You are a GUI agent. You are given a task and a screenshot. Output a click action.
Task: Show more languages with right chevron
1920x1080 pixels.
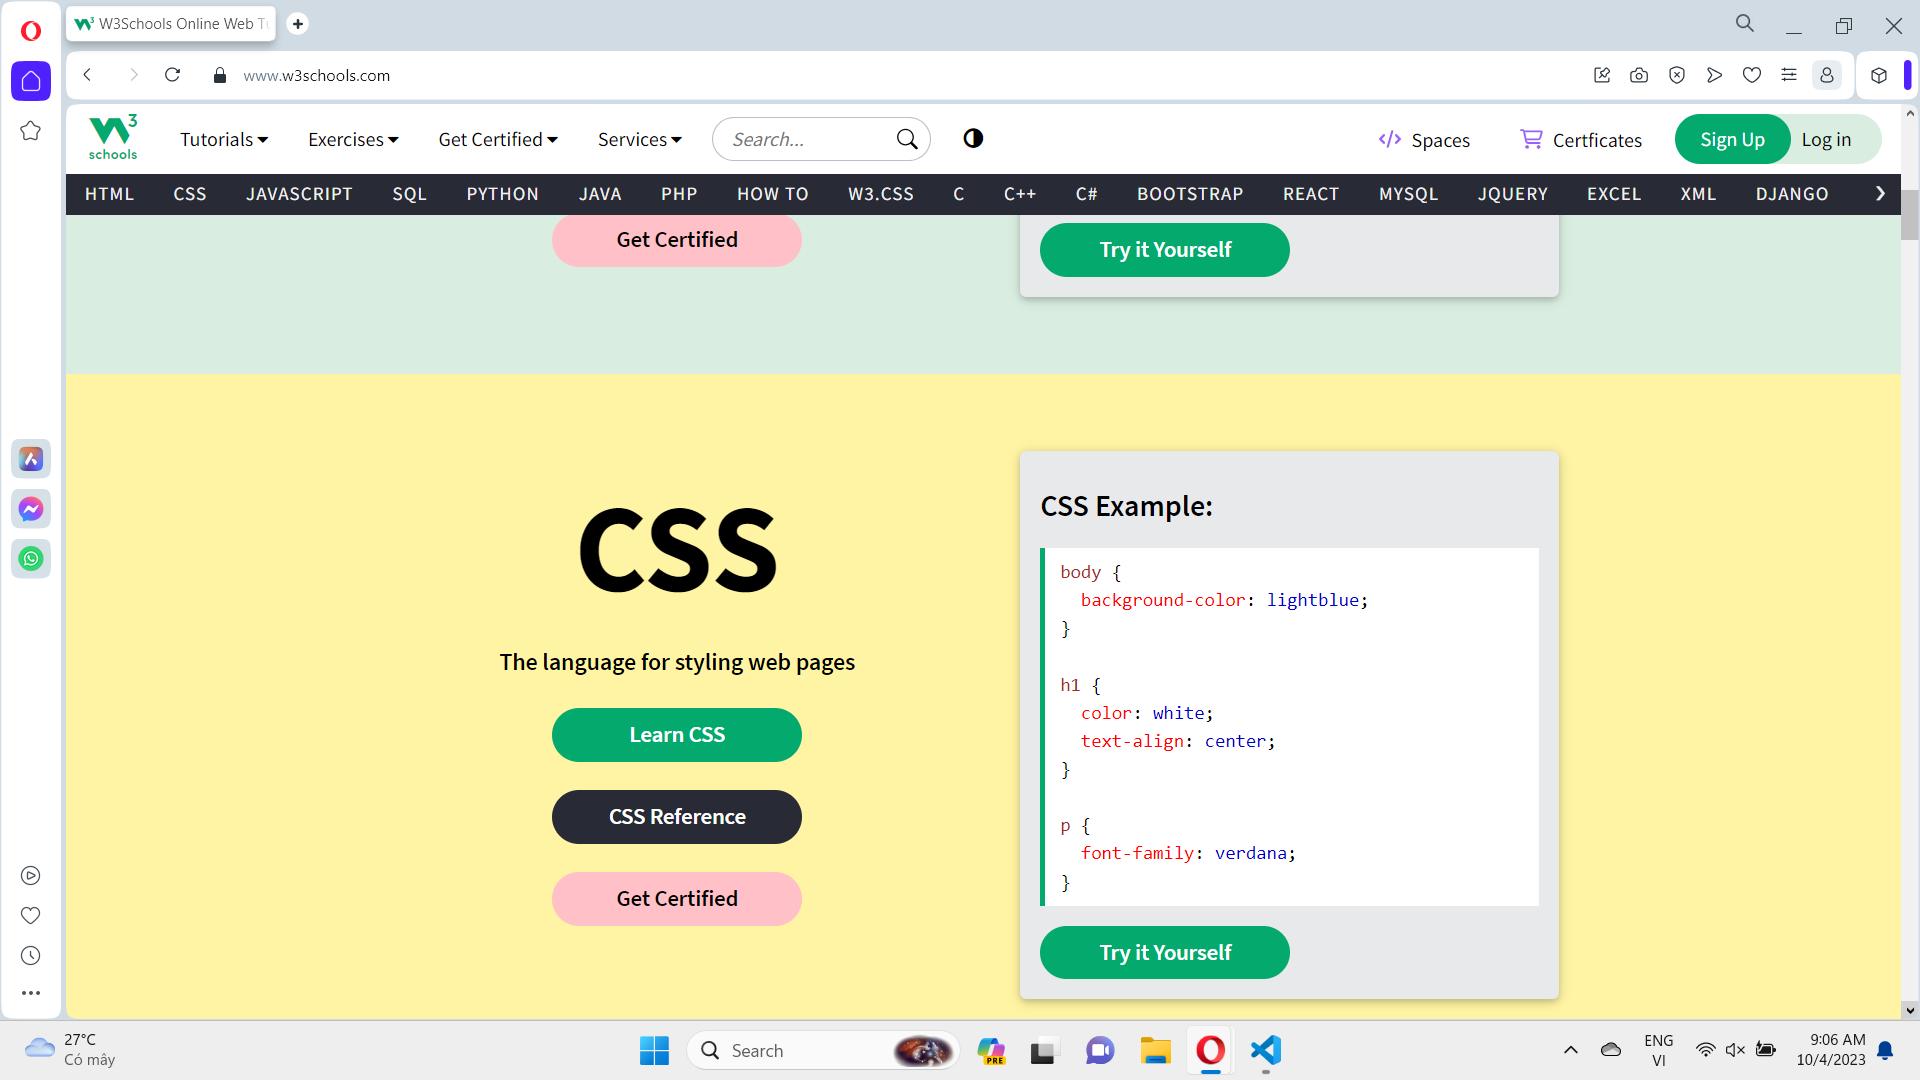1880,194
